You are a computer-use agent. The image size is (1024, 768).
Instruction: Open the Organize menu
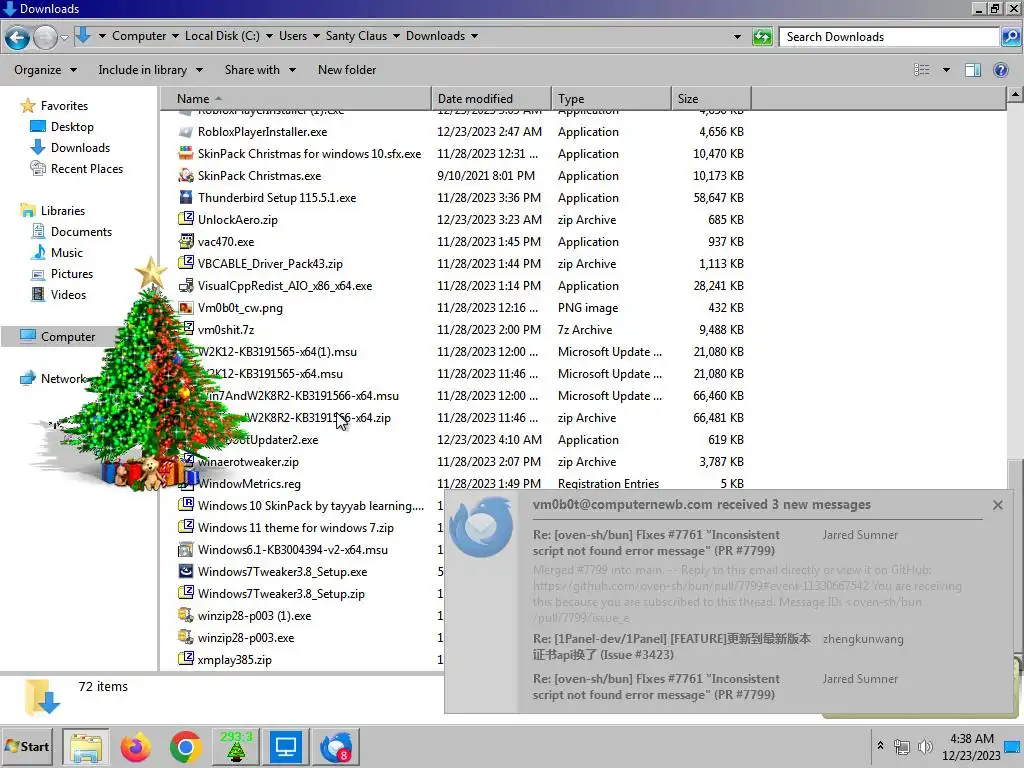[45, 70]
